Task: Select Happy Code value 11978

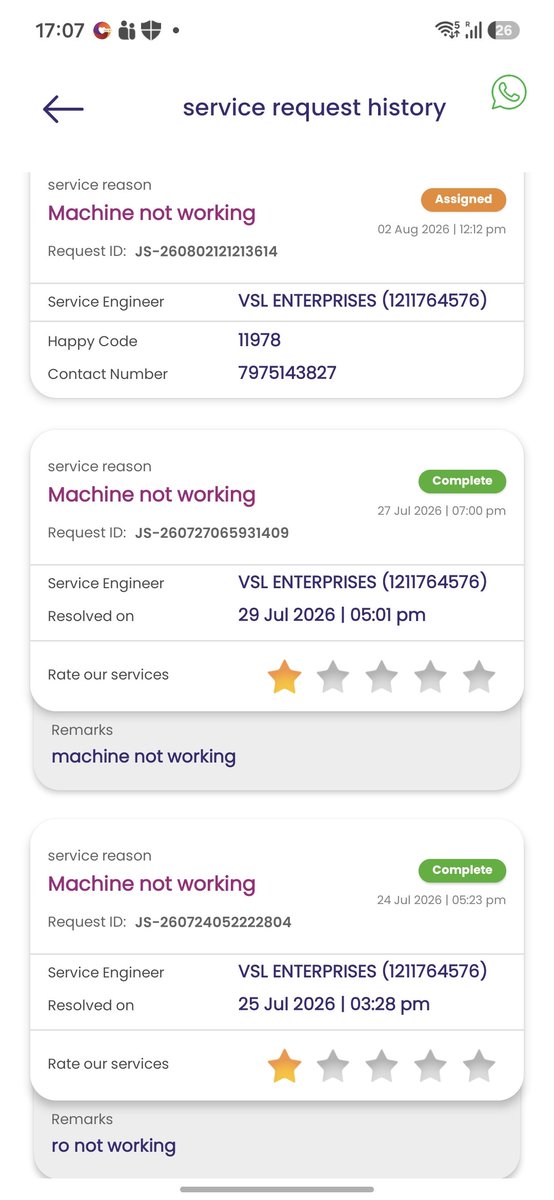Action: (x=259, y=340)
